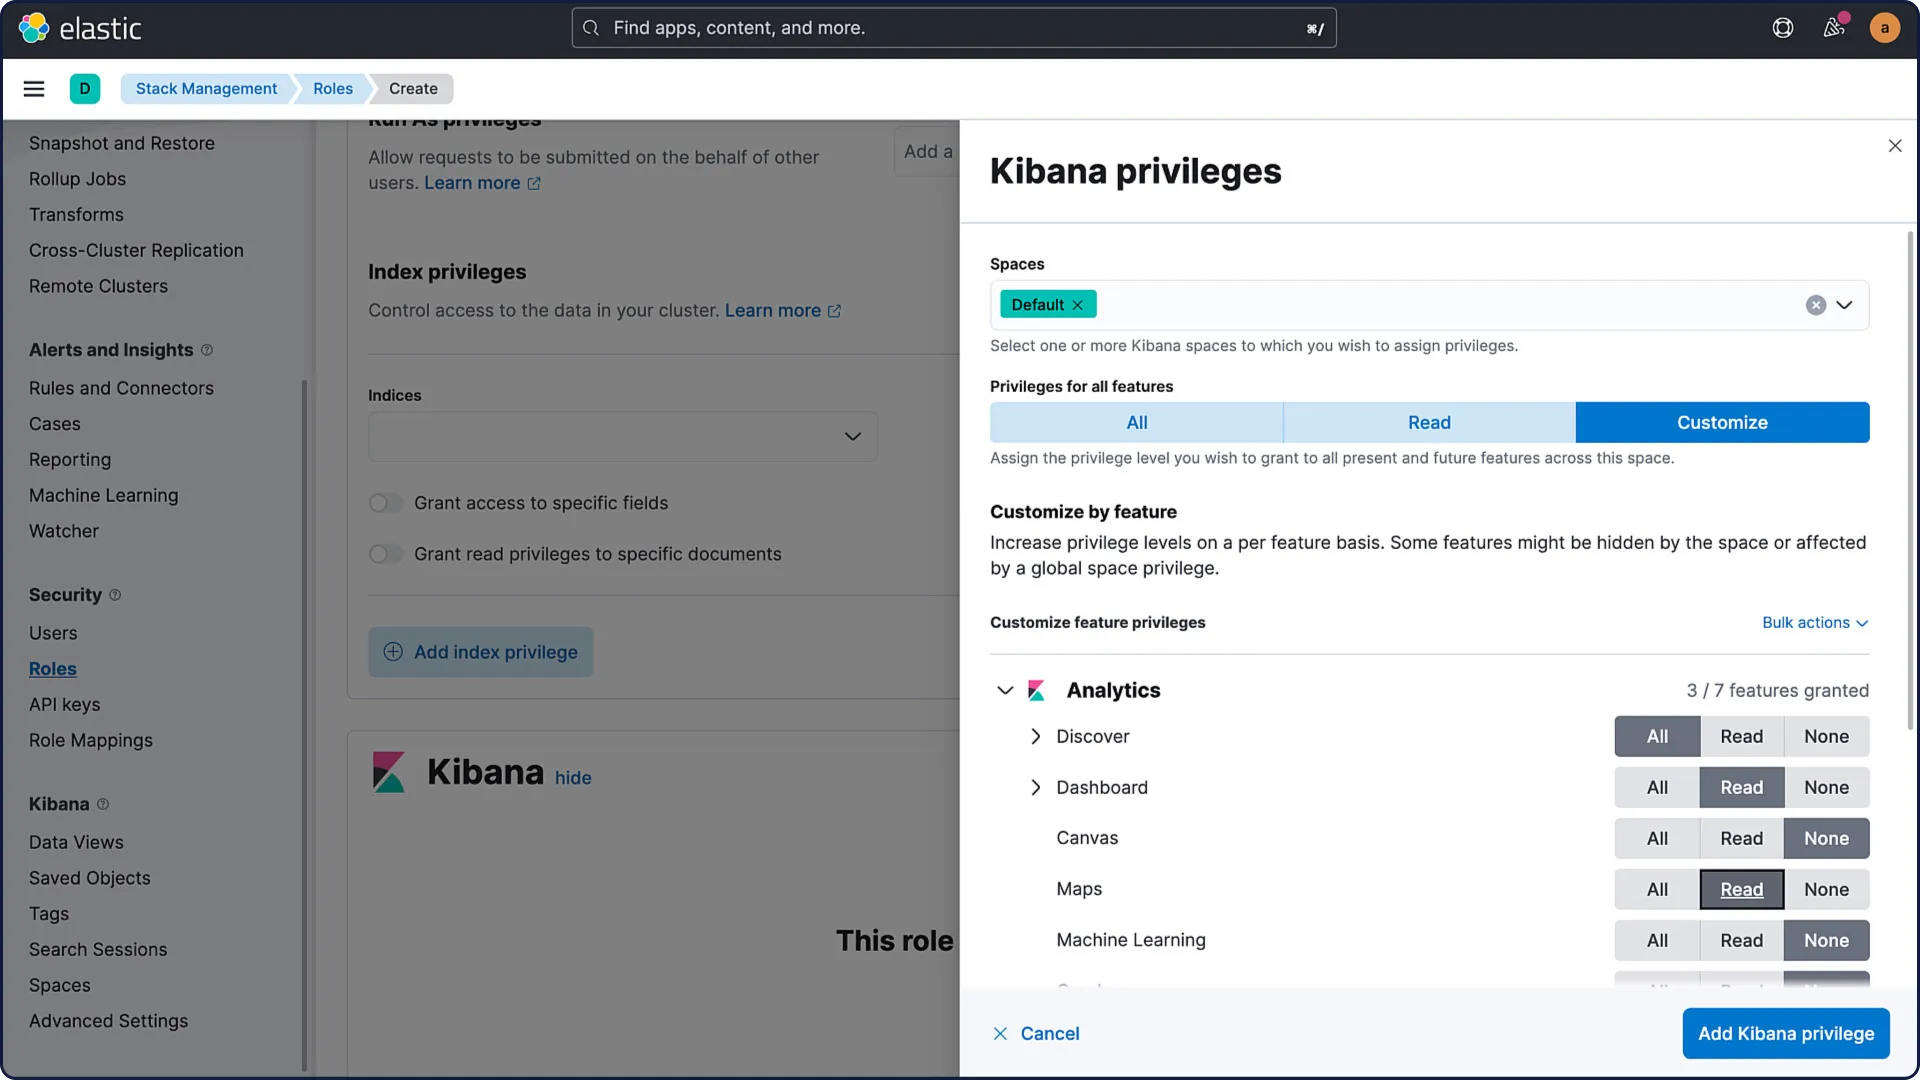Viewport: 1920px width, 1080px height.
Task: Open the Bulk actions dropdown
Action: pos(1815,622)
